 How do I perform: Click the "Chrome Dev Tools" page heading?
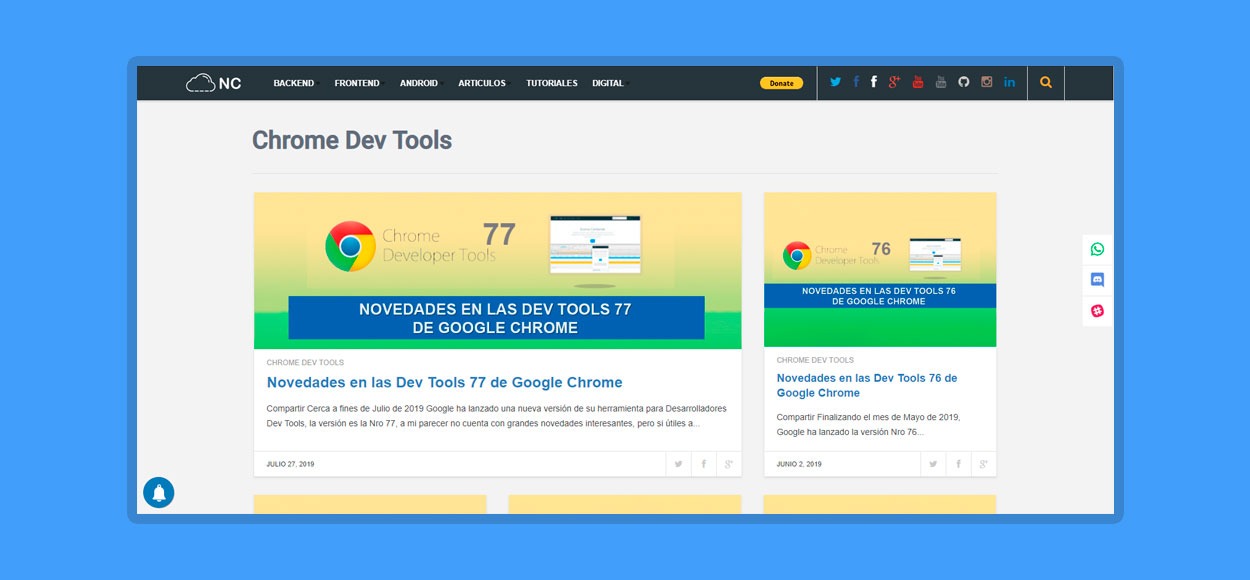352,140
